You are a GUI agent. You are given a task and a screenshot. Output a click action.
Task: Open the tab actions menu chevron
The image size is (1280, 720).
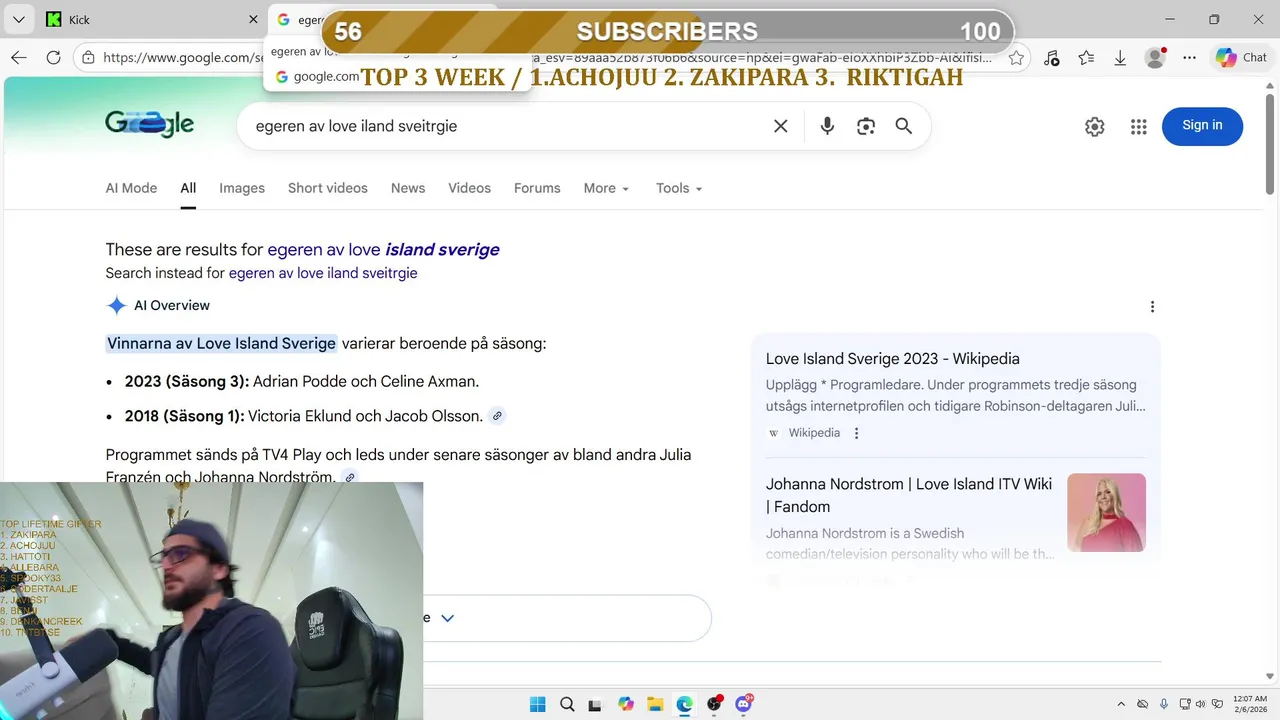21,20
